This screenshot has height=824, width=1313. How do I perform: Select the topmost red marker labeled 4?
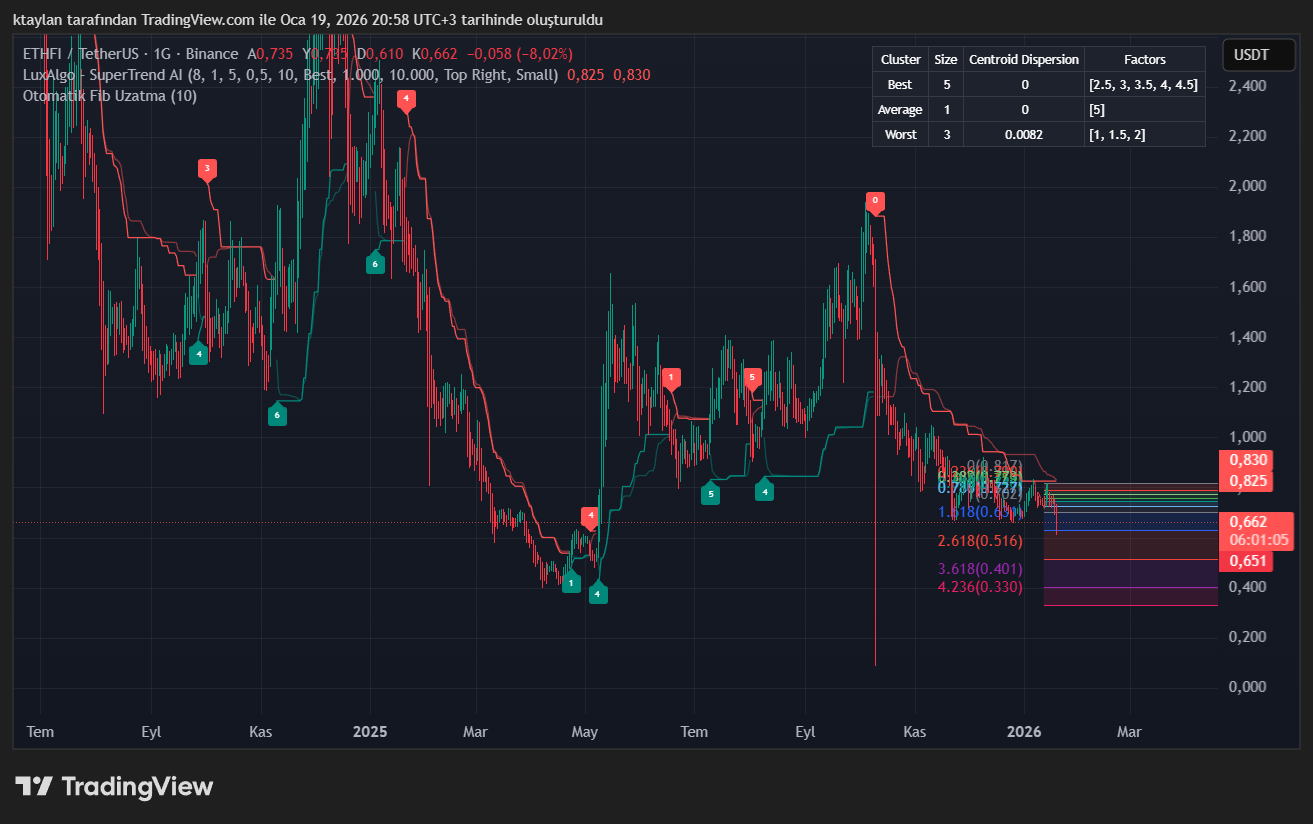pos(405,99)
